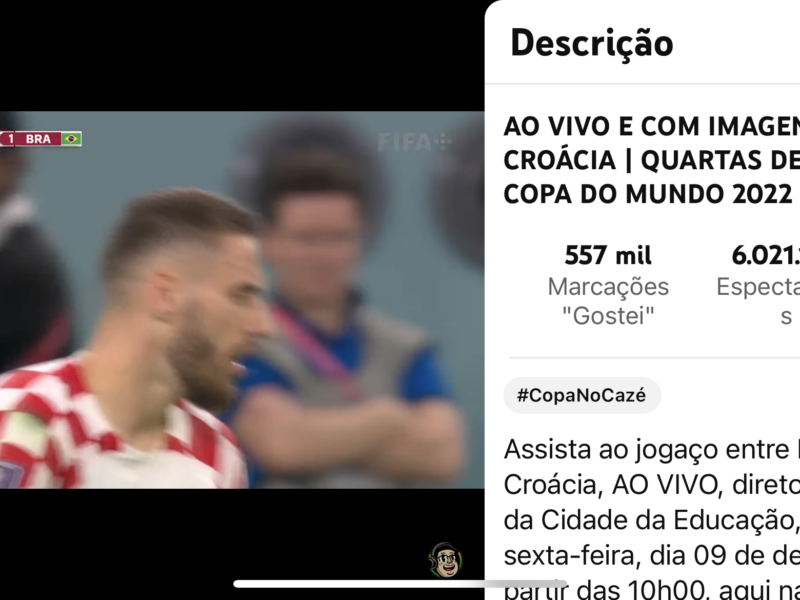Tap the 6.021 Espectadores viewer count
The image size is (800, 600).
765,255
